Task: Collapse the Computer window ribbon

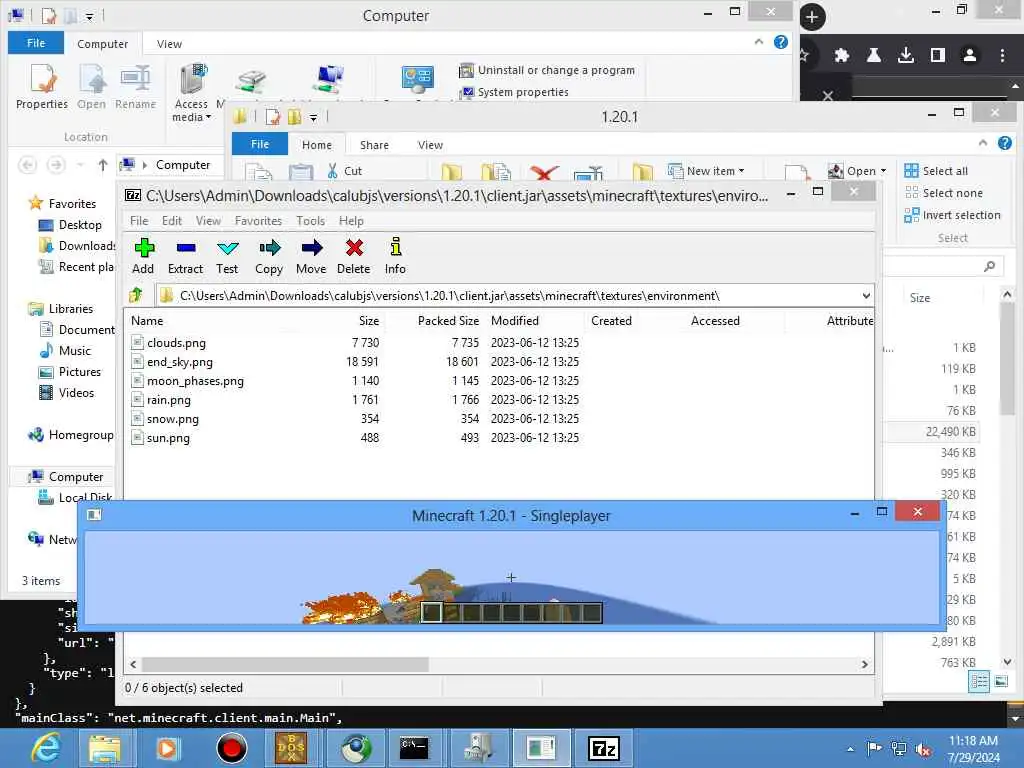Action: coord(758,42)
